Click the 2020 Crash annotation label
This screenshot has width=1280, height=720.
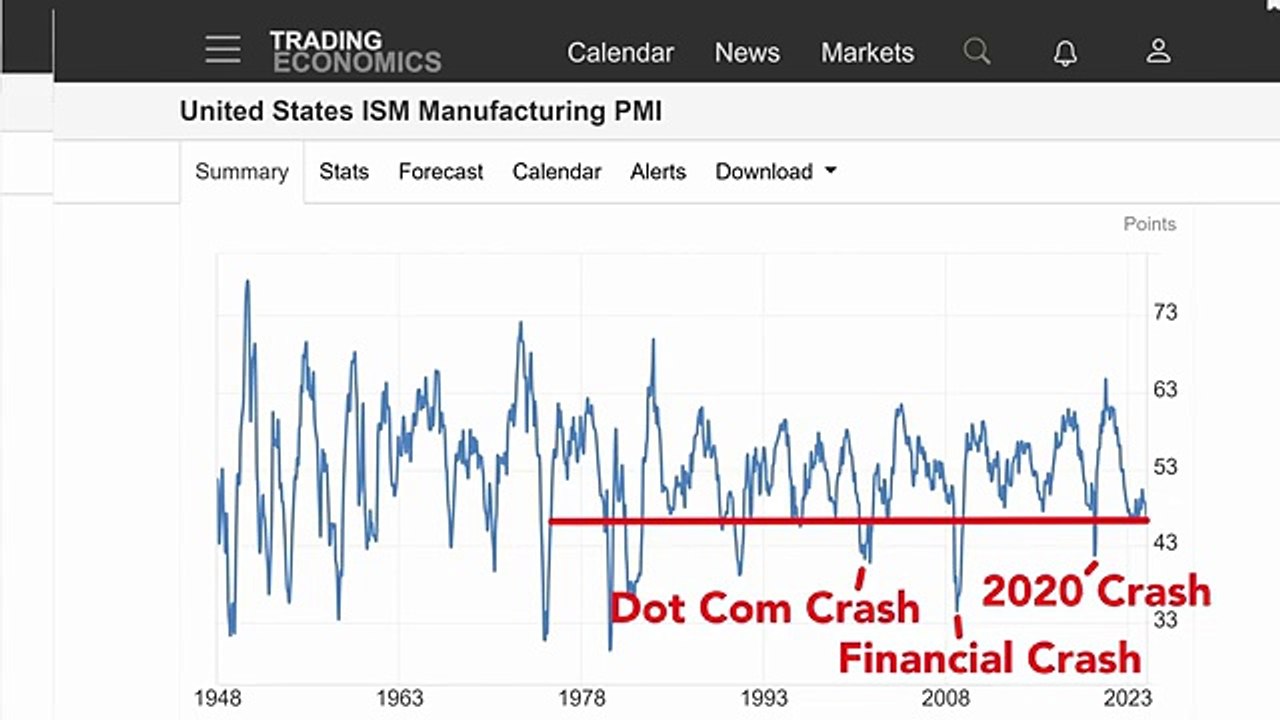[1096, 591]
